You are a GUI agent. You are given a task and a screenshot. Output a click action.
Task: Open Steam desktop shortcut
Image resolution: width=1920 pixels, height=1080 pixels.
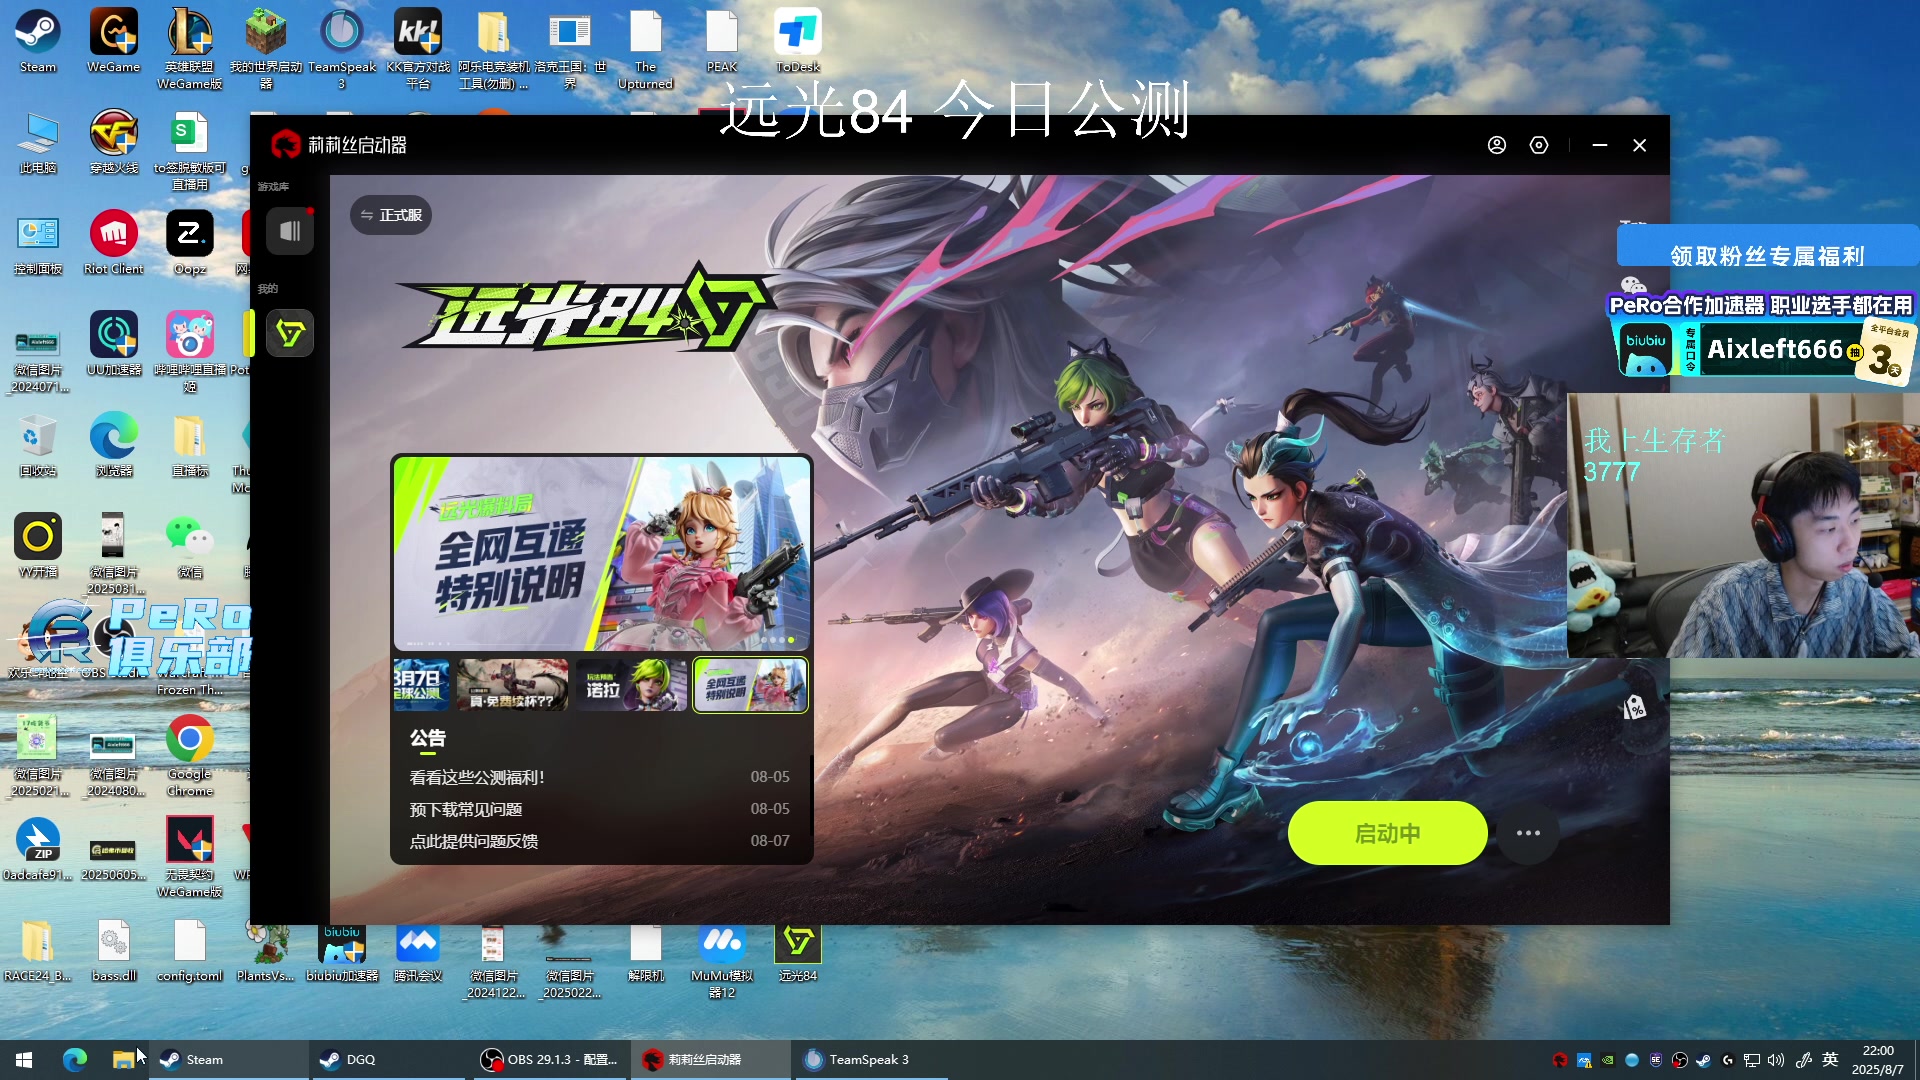[x=38, y=41]
